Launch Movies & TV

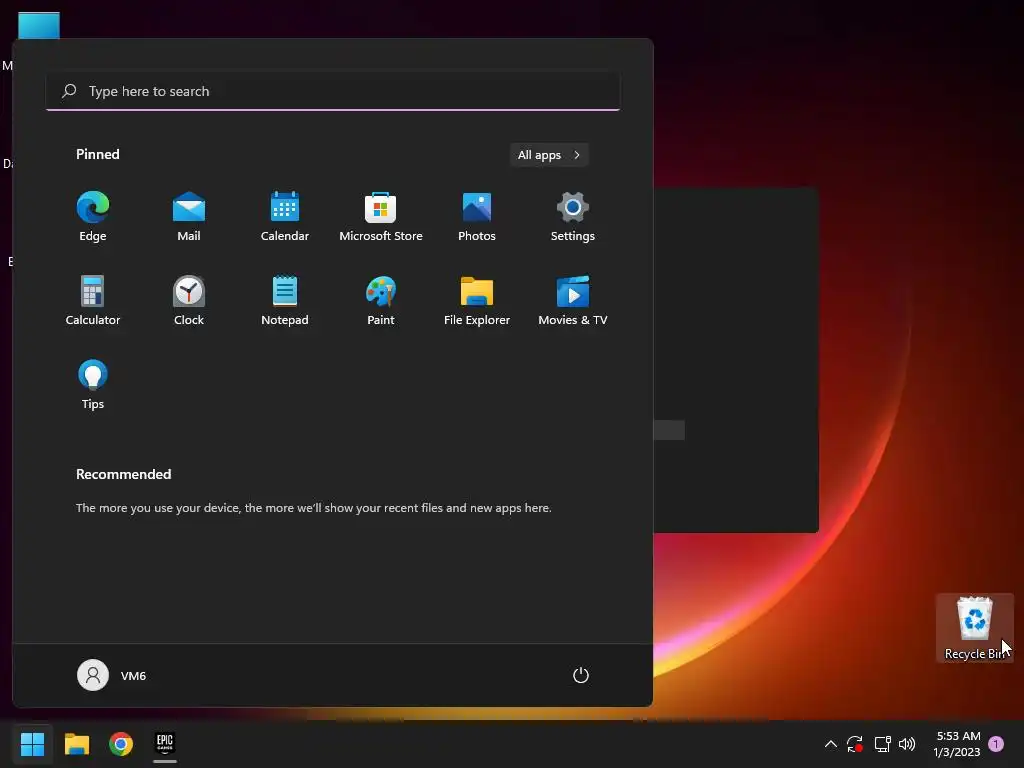click(x=573, y=300)
